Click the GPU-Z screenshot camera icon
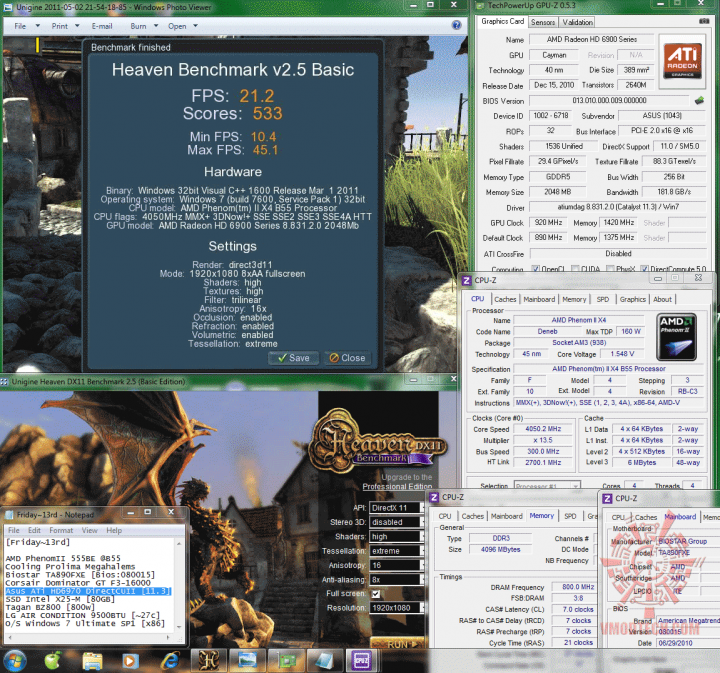Screen dimensions: 720x673 (x=703, y=21)
